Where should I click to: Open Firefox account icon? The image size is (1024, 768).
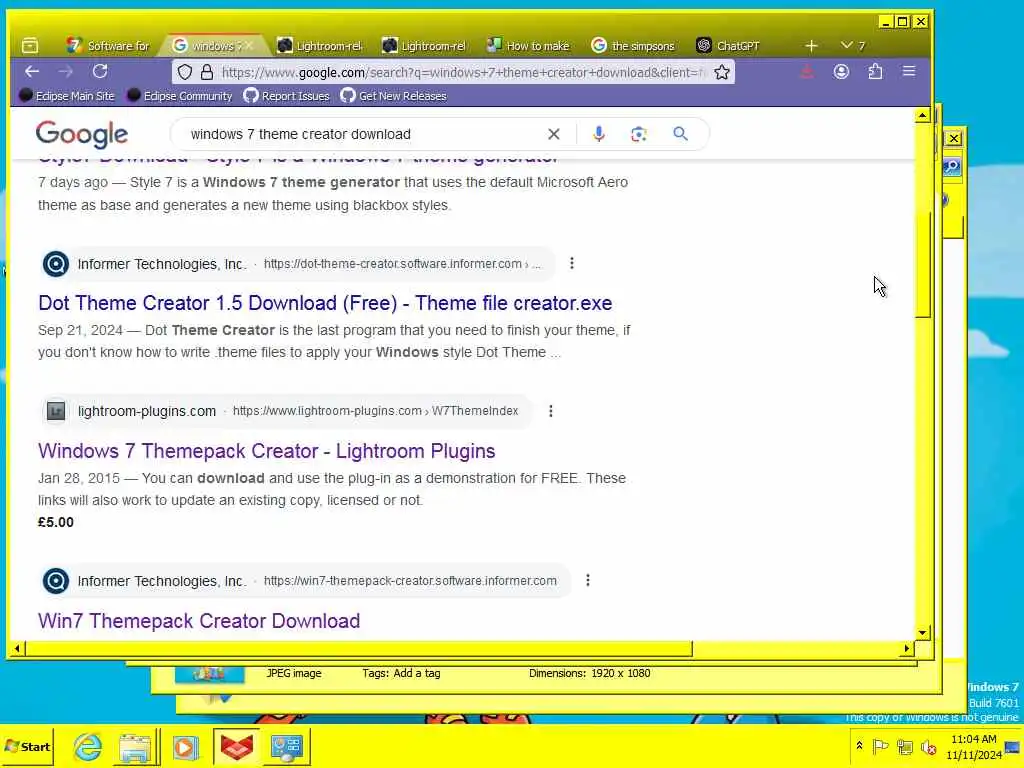pos(841,72)
